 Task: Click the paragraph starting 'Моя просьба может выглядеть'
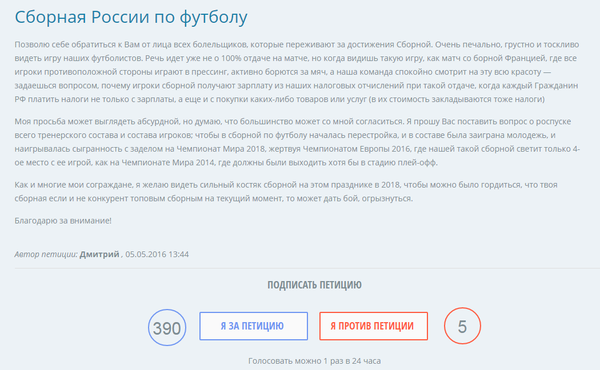coord(297,142)
